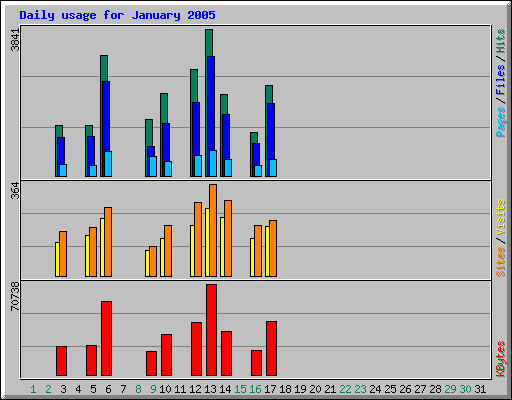Image resolution: width=512 pixels, height=400 pixels.
Task: Click day 12 on the date axis
Action: coord(195,389)
